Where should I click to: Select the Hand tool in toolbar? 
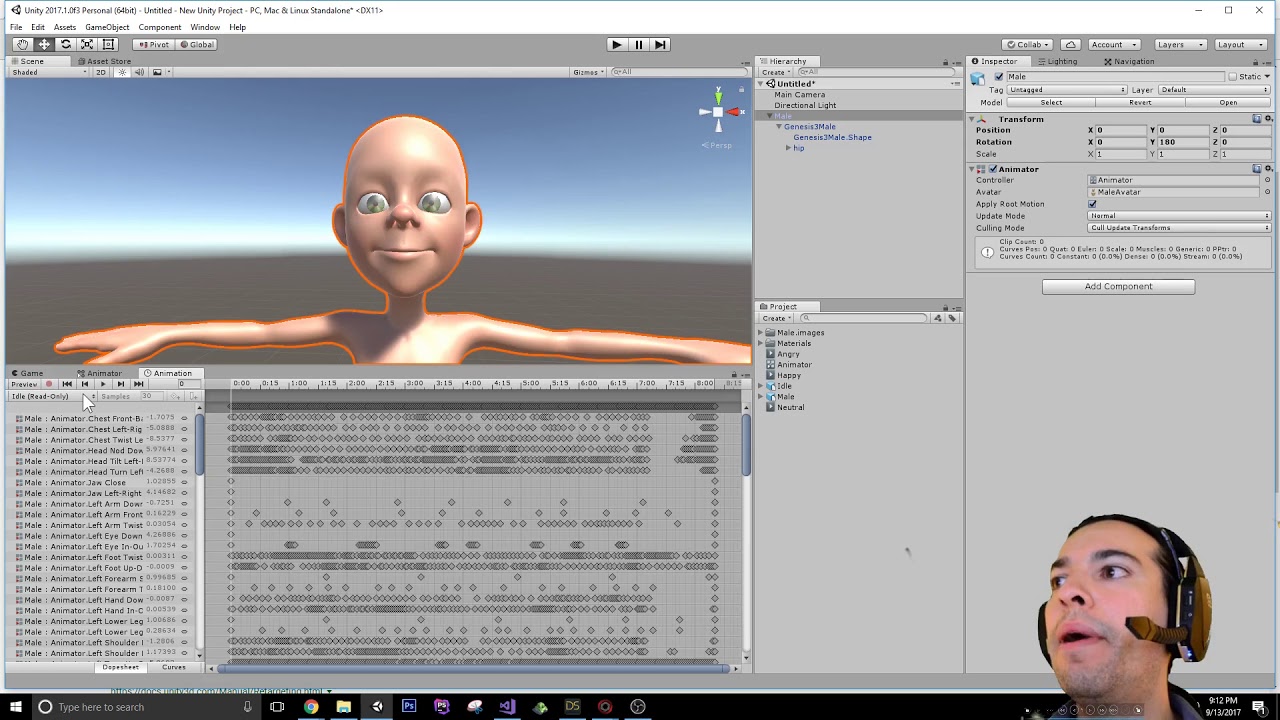tap(22, 44)
